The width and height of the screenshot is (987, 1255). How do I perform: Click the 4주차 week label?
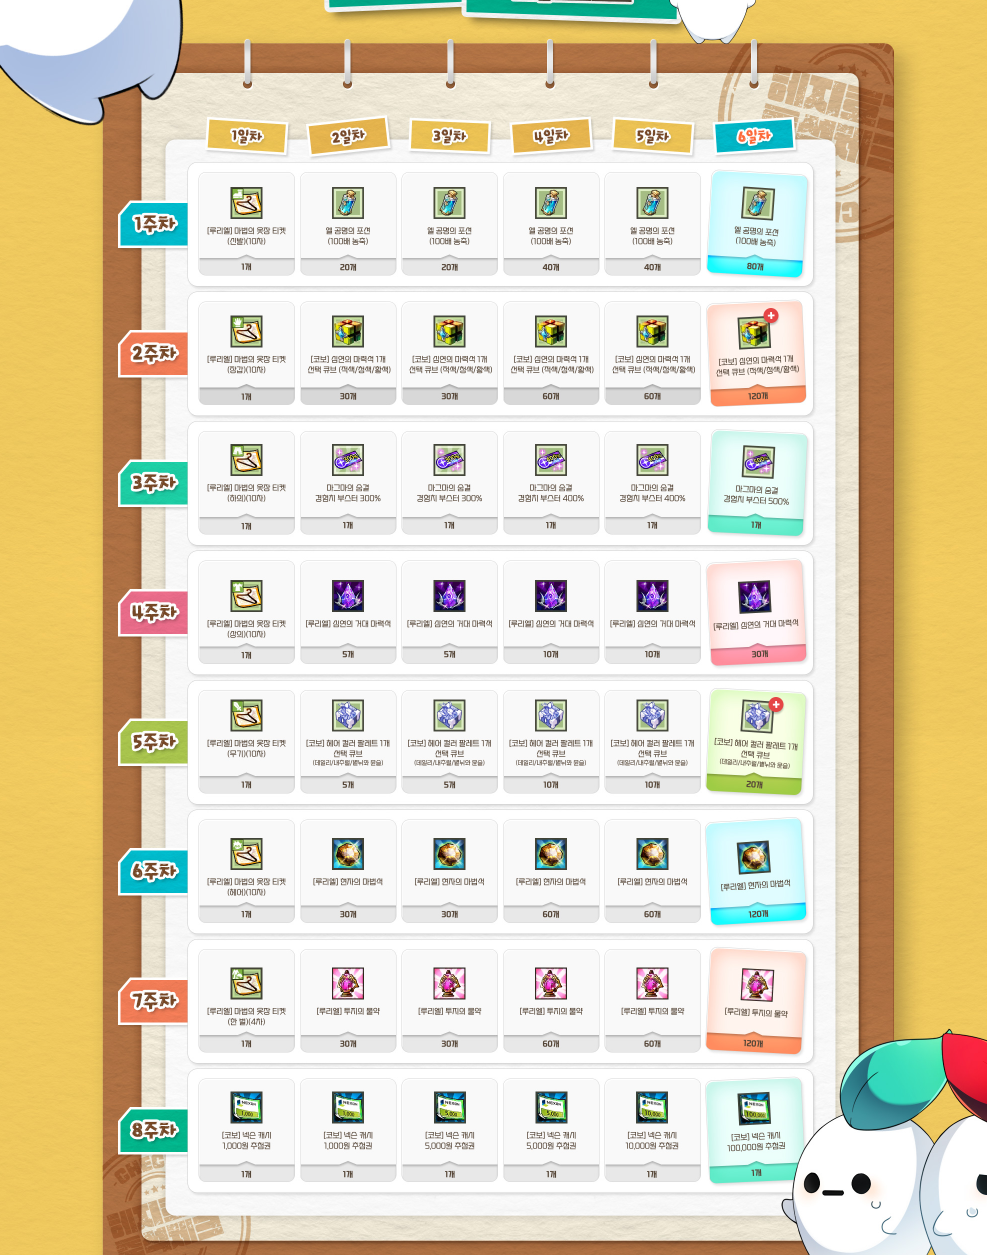pos(153,612)
